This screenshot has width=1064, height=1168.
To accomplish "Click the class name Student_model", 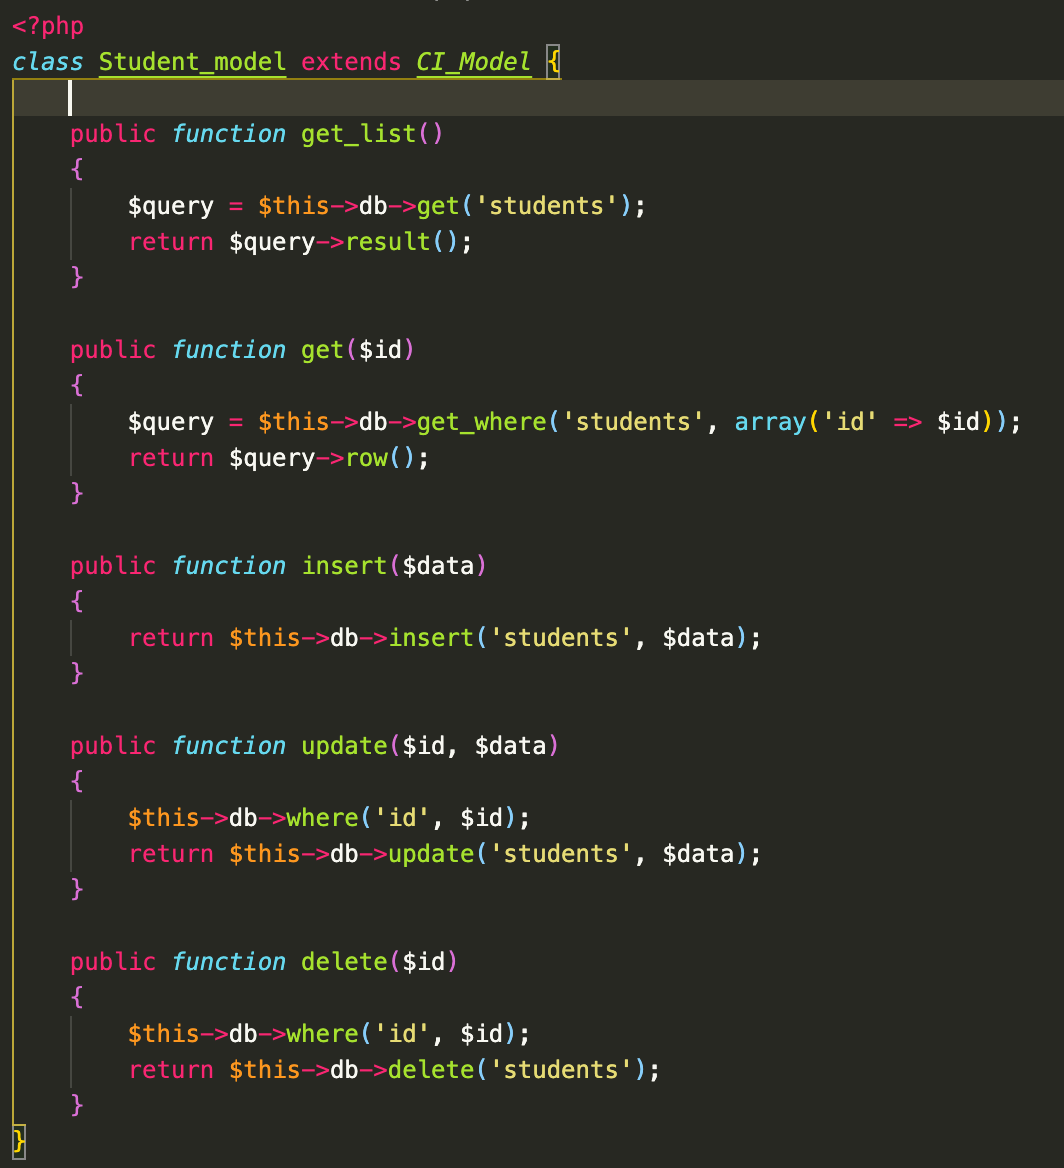I will click(190, 61).
